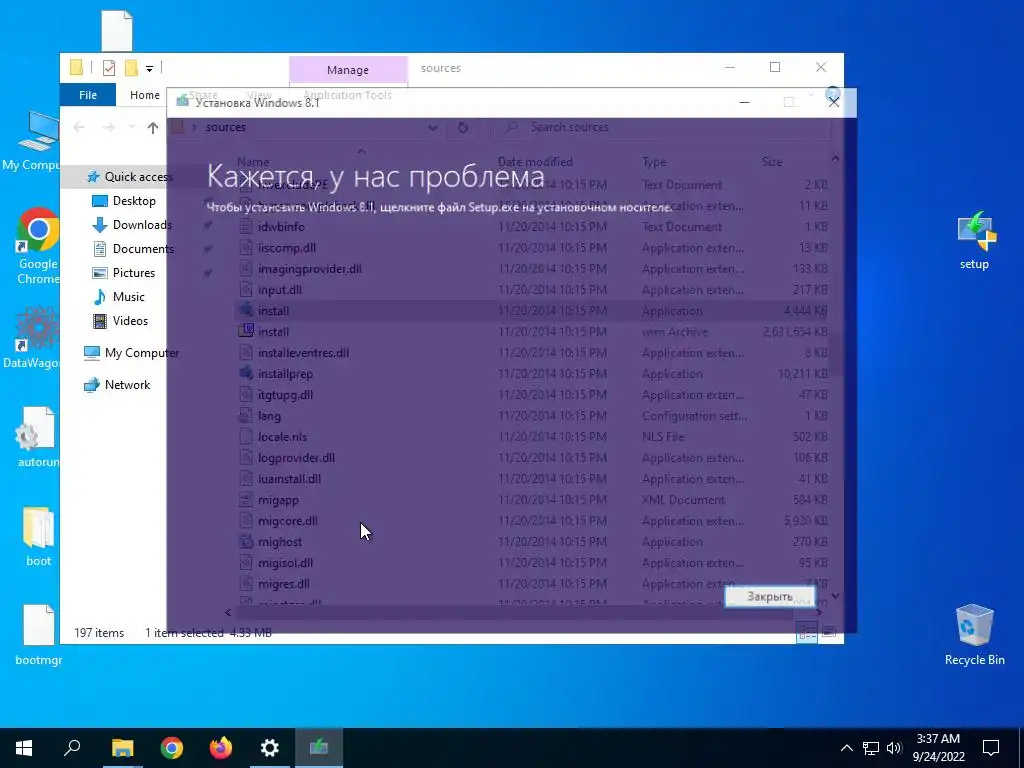The image size is (1024, 768).
Task: Select the Recycle Bin desktop icon
Action: click(x=974, y=635)
